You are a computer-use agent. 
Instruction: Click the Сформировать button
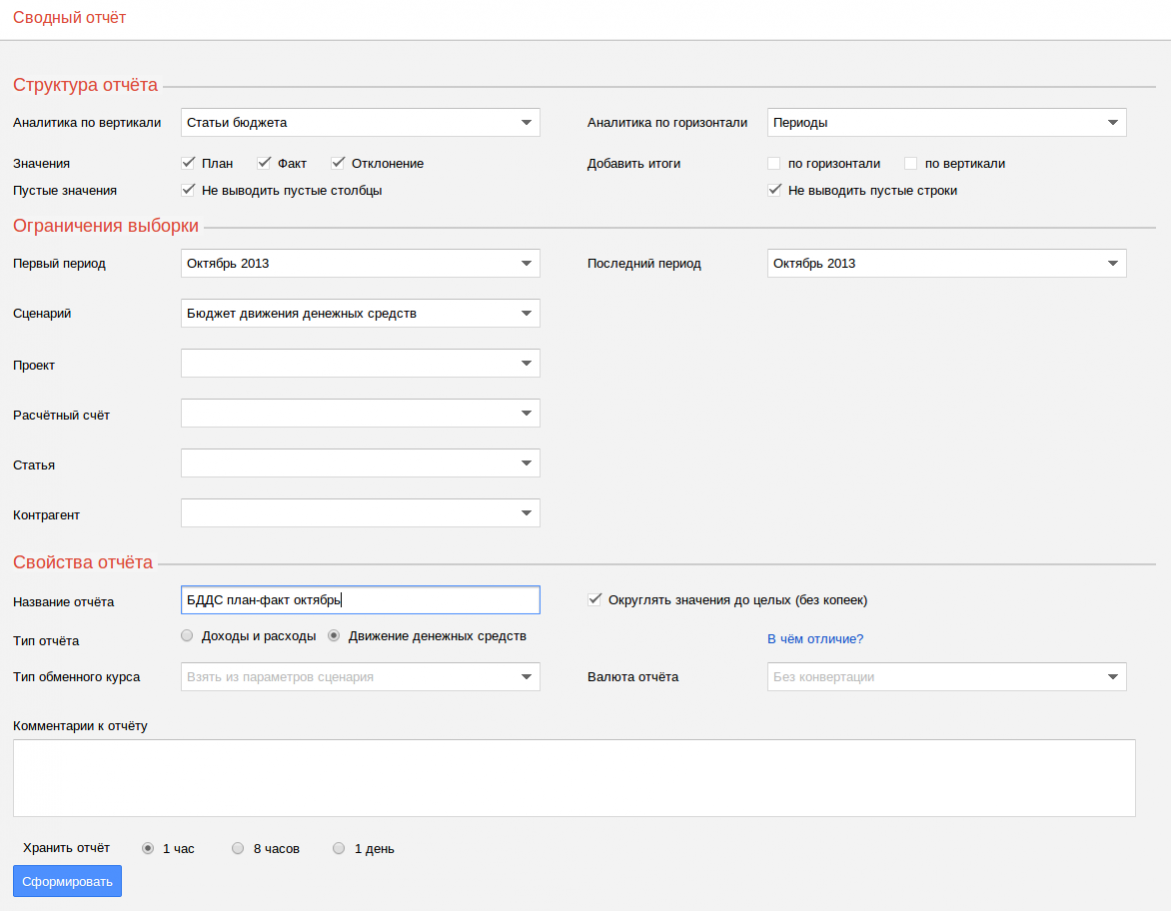coord(67,881)
